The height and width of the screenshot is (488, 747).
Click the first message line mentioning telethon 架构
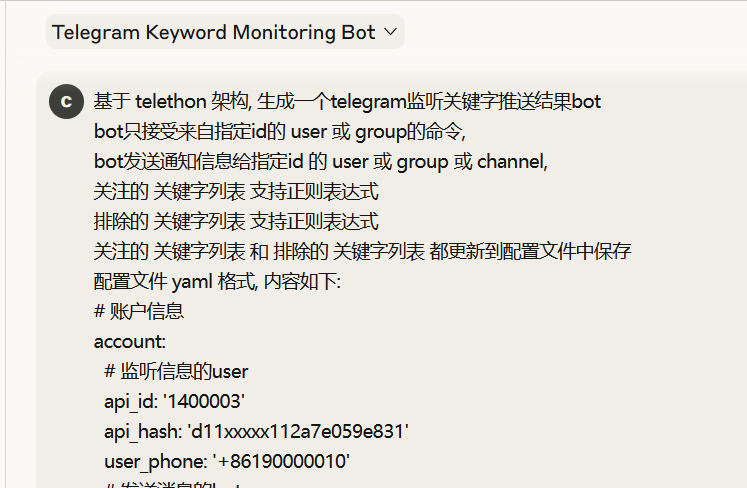tap(346, 102)
